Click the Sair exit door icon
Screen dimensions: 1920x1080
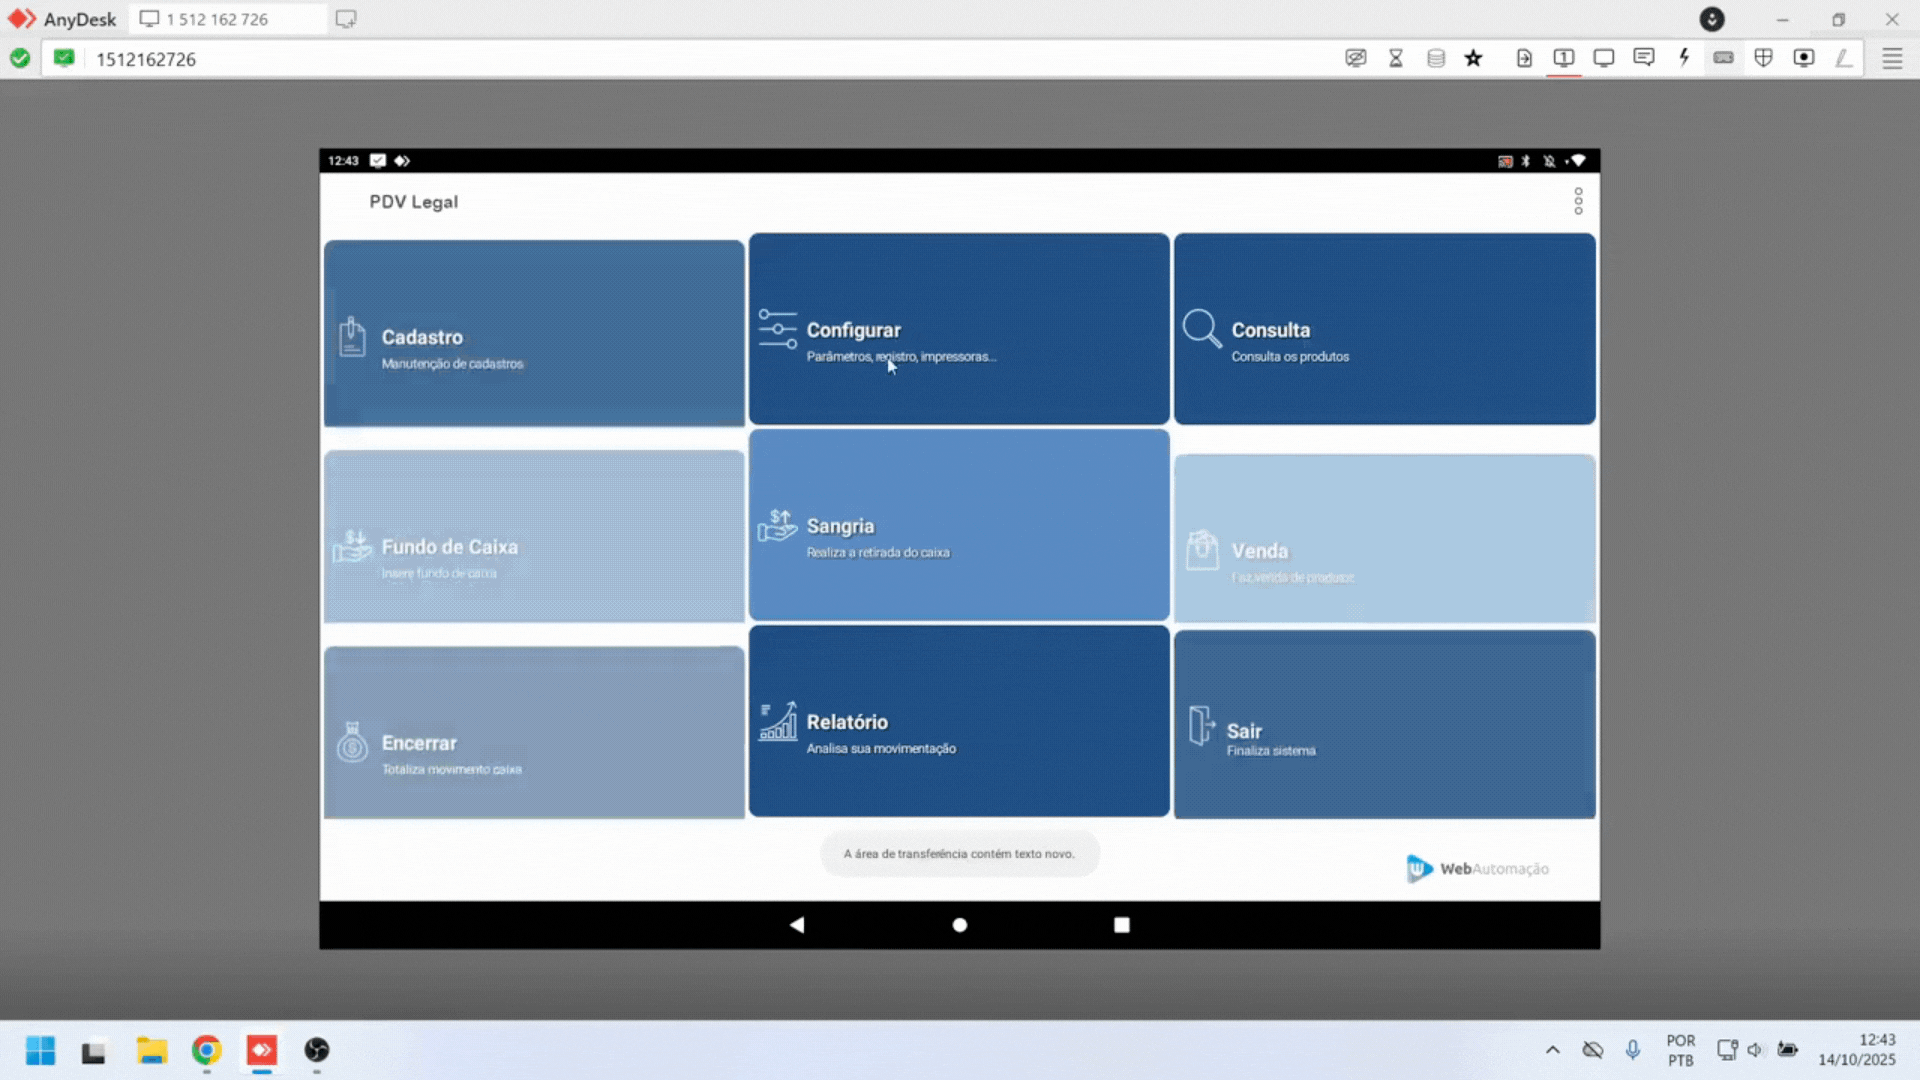point(1201,726)
